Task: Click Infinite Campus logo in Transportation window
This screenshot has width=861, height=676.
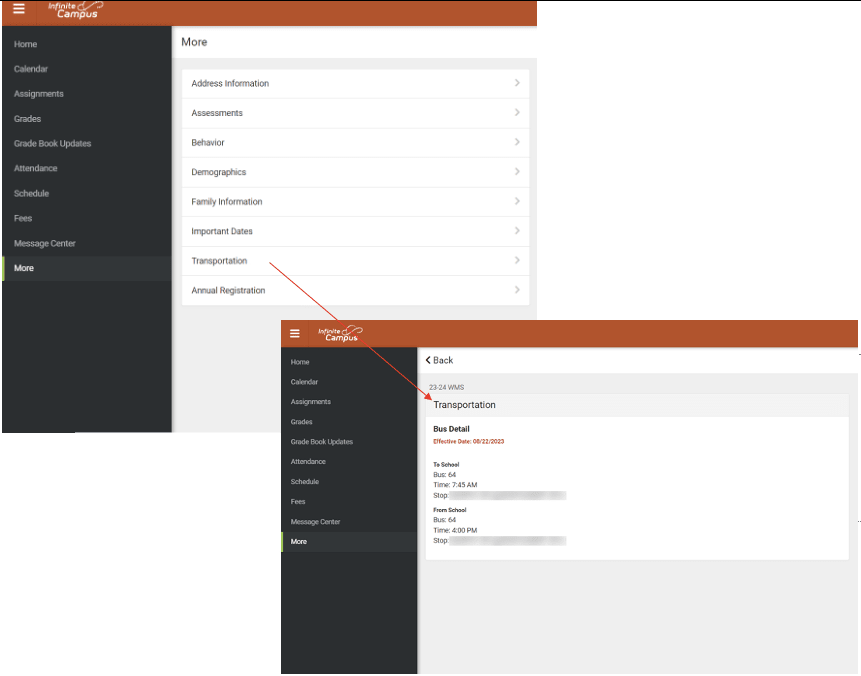Action: (340, 334)
